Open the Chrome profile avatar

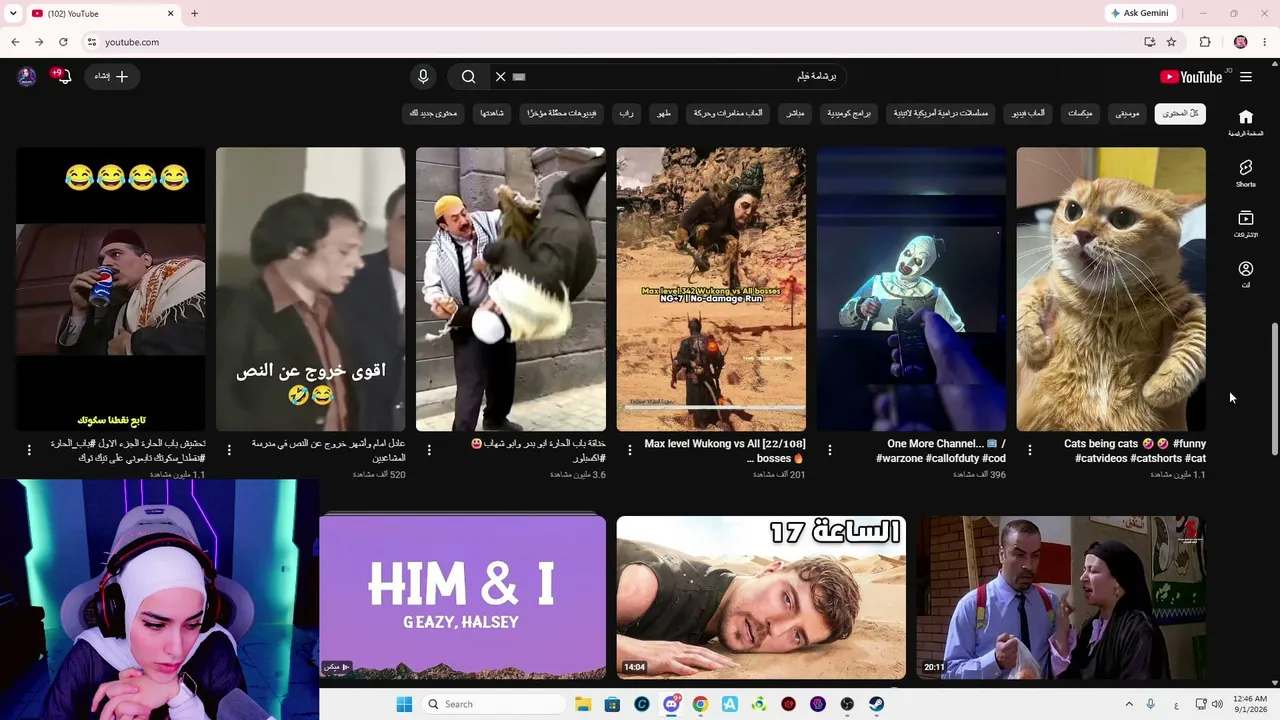[x=1241, y=42]
